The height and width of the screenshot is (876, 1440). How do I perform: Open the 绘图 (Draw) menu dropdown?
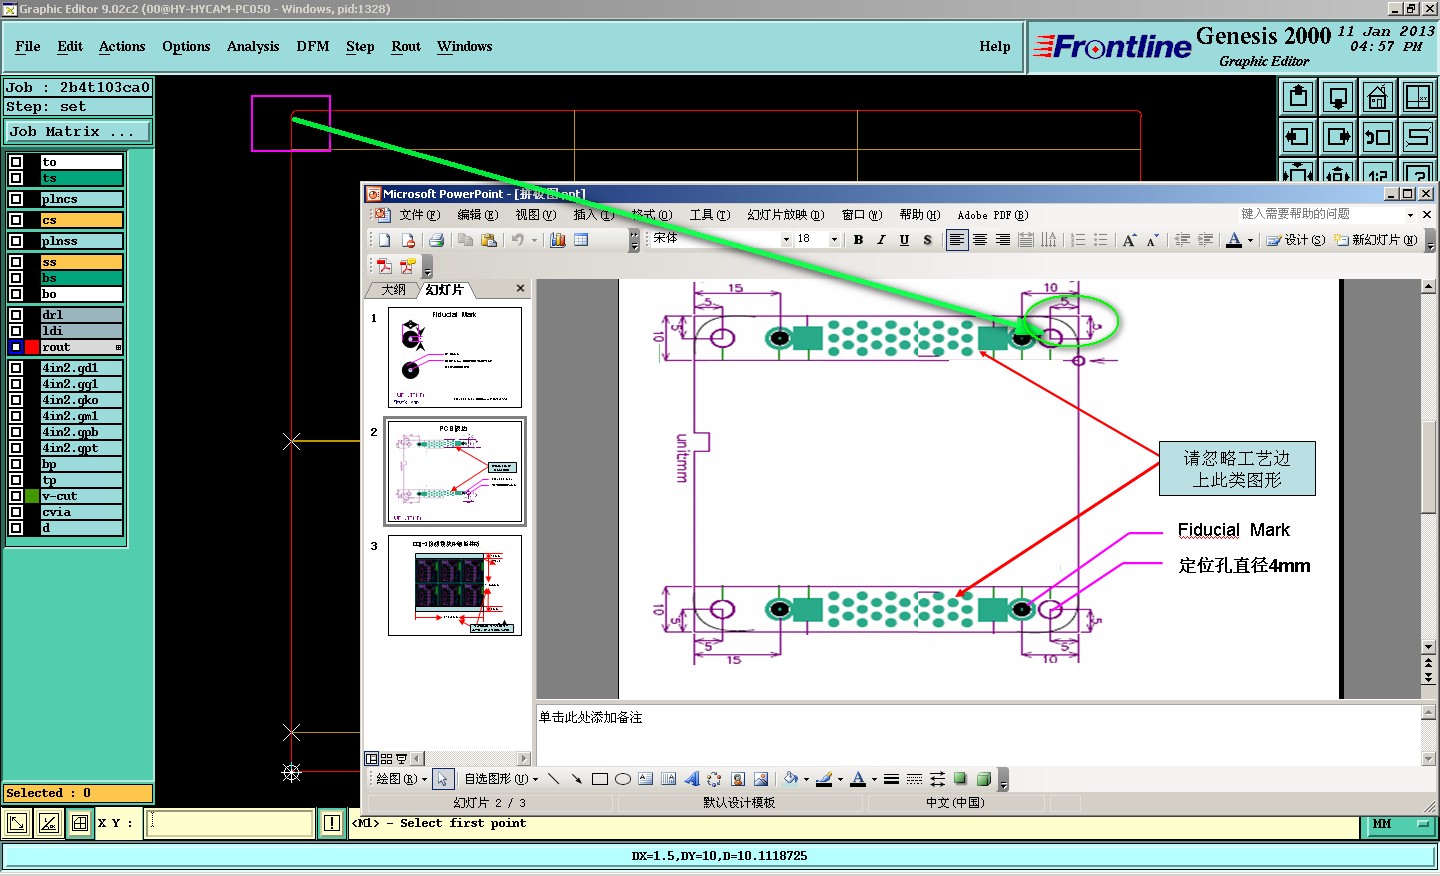(402, 779)
